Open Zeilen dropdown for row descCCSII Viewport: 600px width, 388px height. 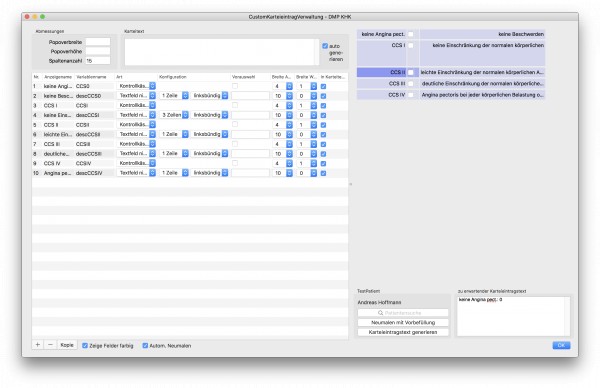click(174, 134)
